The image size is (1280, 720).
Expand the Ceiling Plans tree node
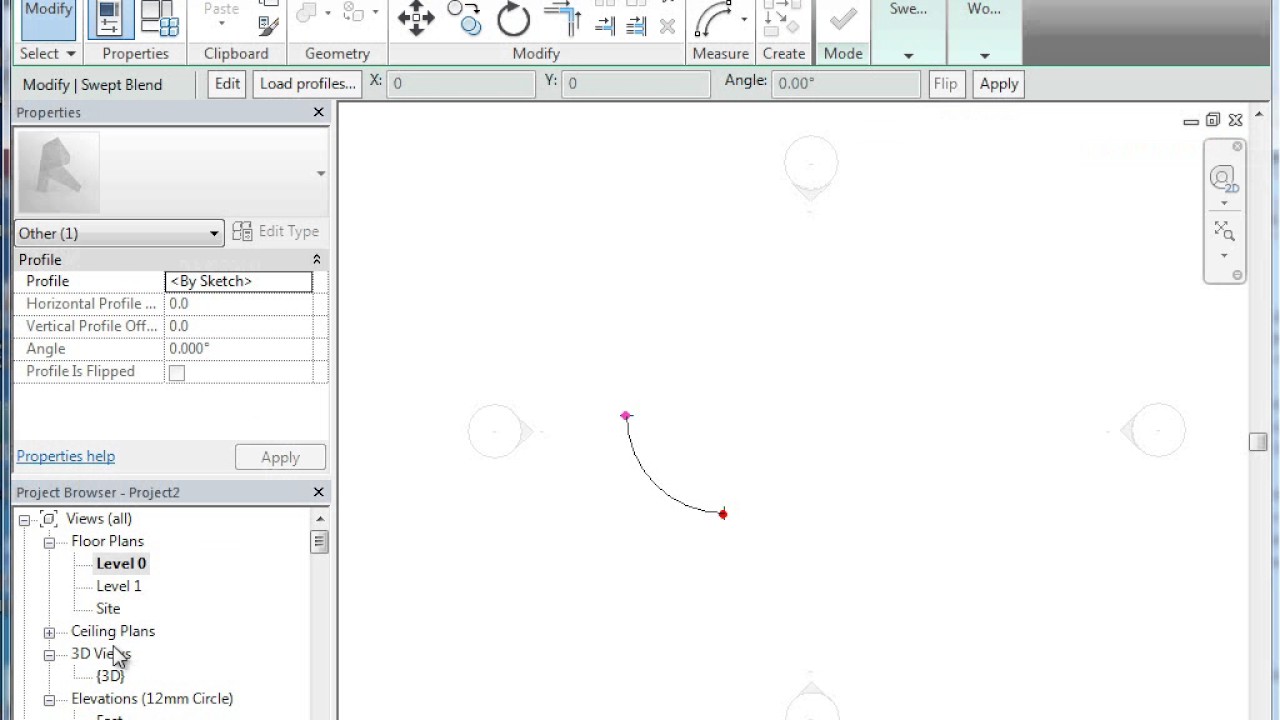pos(49,632)
